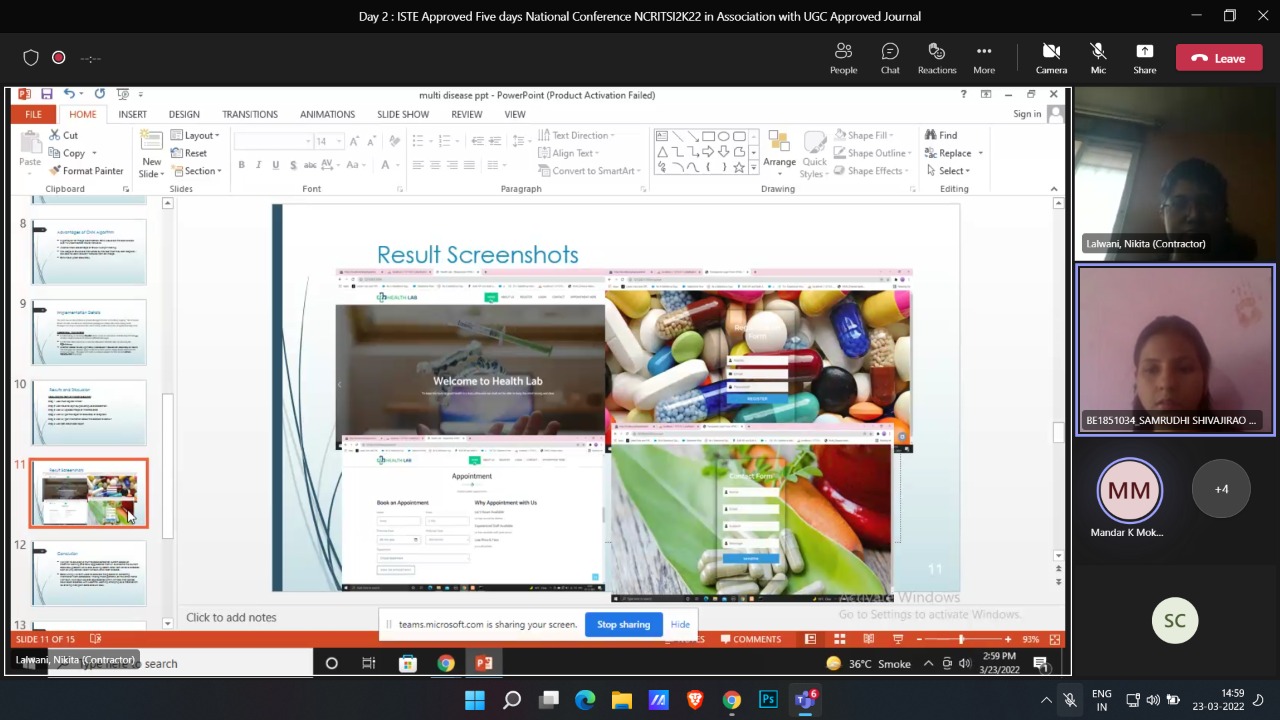This screenshot has height=720, width=1280.
Task: Click Hide on the sharing notification
Action: click(x=680, y=624)
